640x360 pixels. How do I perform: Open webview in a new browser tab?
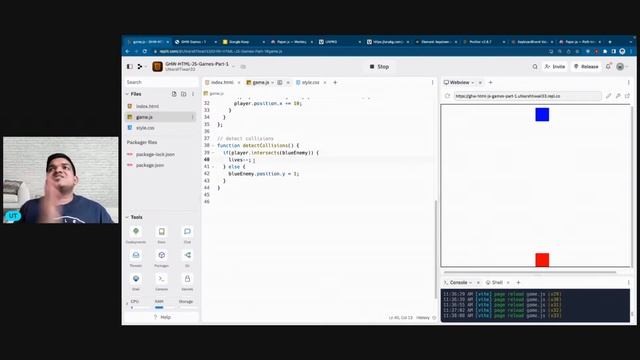(x=627, y=96)
